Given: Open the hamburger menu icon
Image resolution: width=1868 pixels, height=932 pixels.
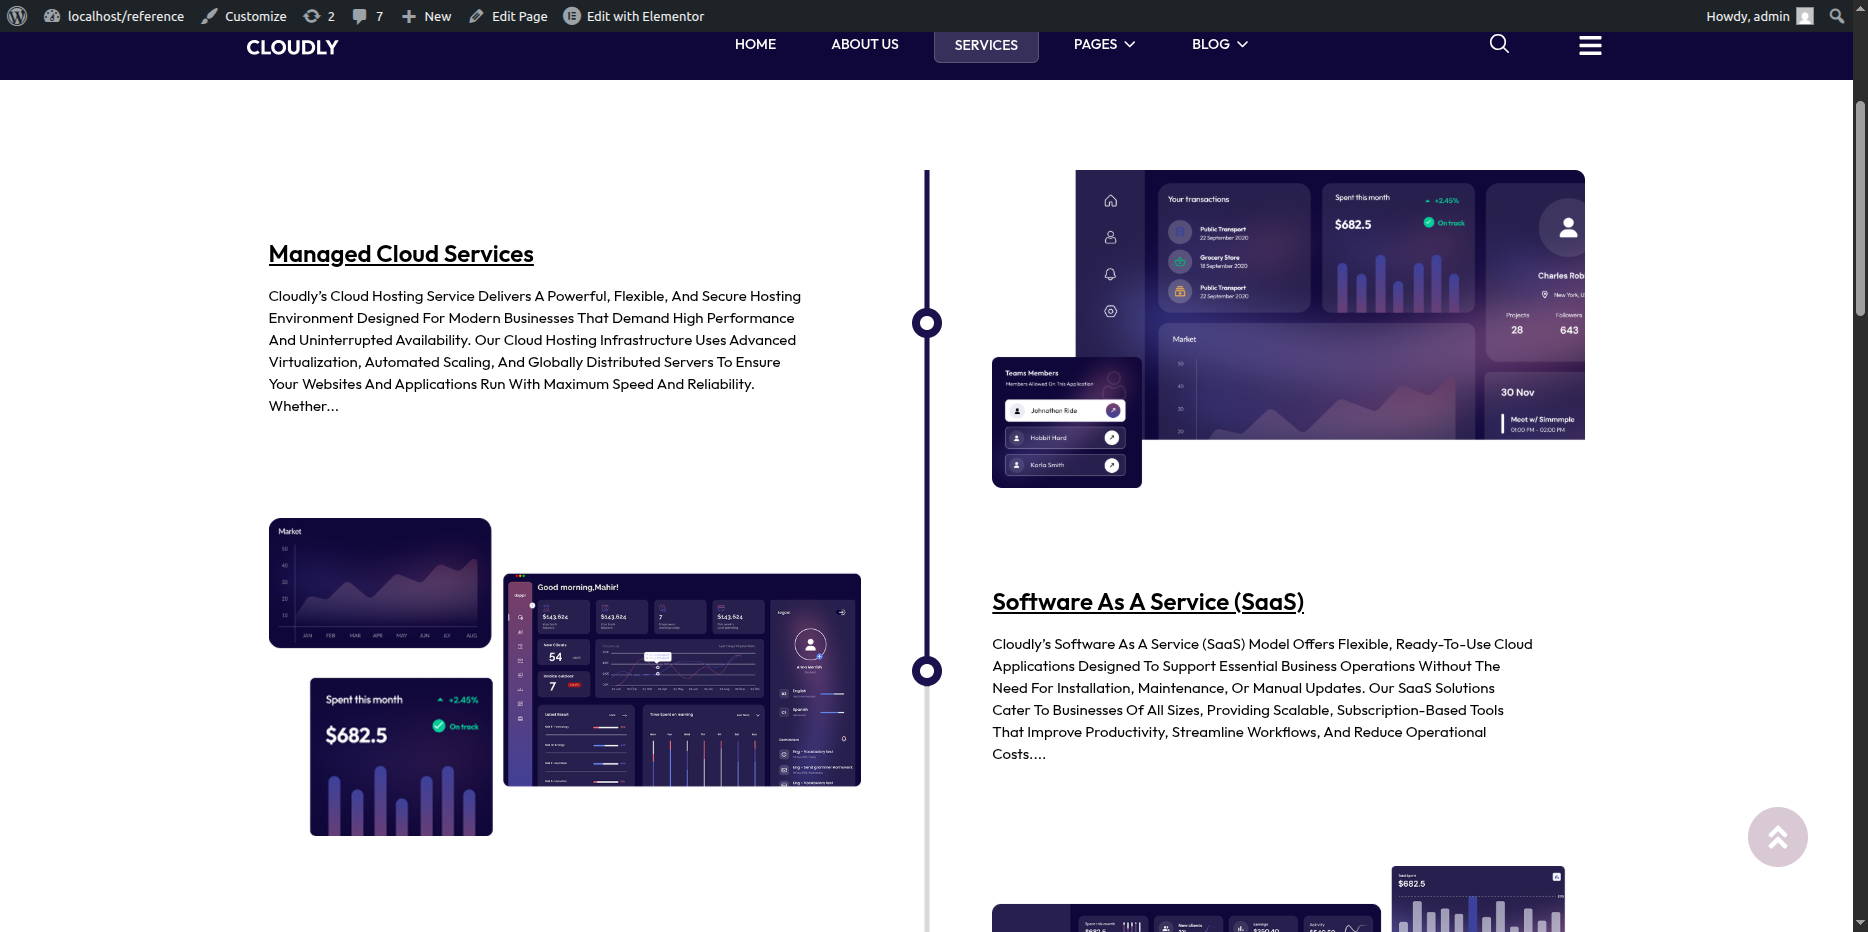Looking at the screenshot, I should (1590, 45).
